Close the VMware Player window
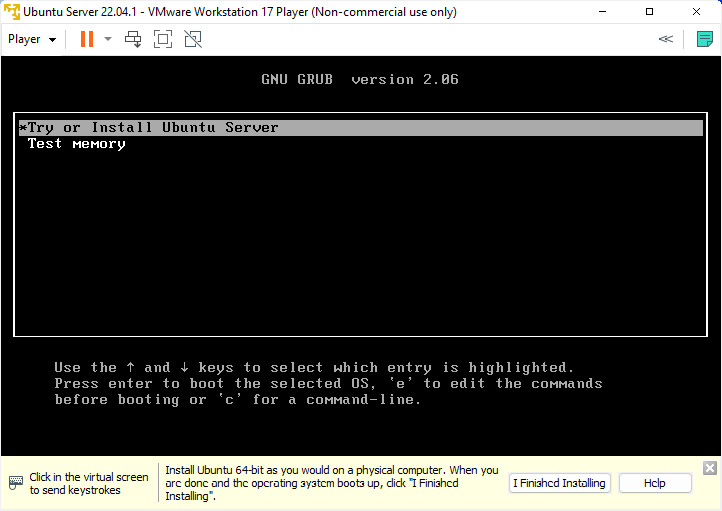This screenshot has height=511, width=722. point(696,12)
